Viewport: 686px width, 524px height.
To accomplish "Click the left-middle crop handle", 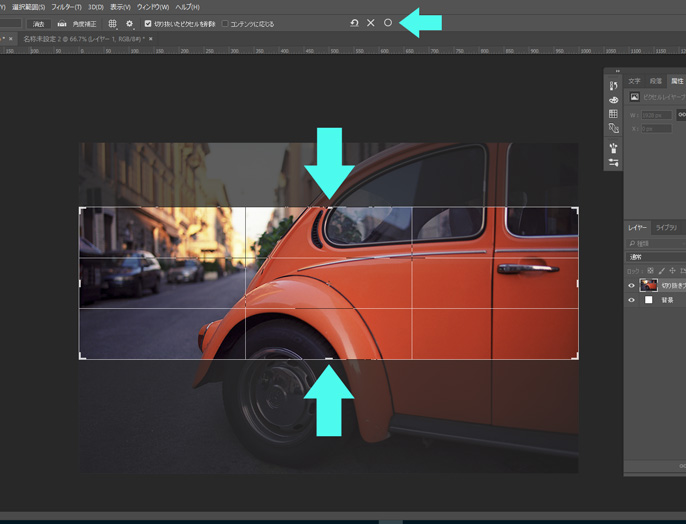I will (x=79, y=283).
